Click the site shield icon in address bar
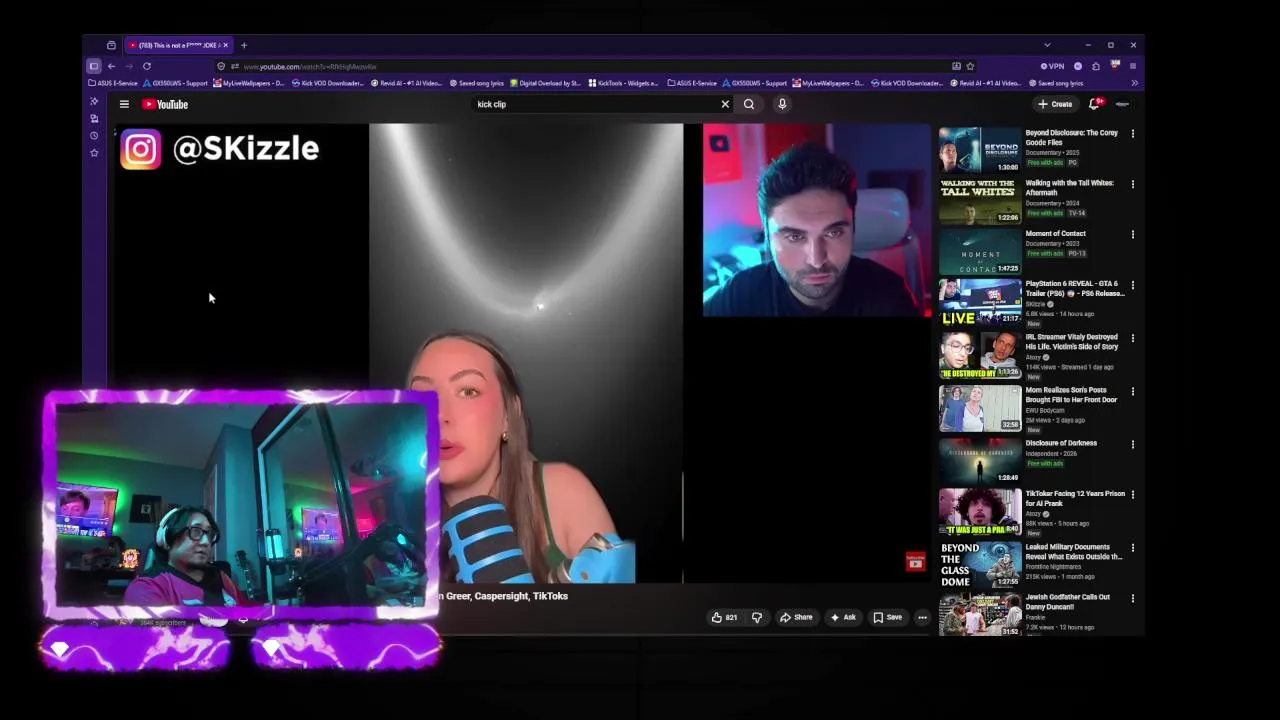 [221, 66]
